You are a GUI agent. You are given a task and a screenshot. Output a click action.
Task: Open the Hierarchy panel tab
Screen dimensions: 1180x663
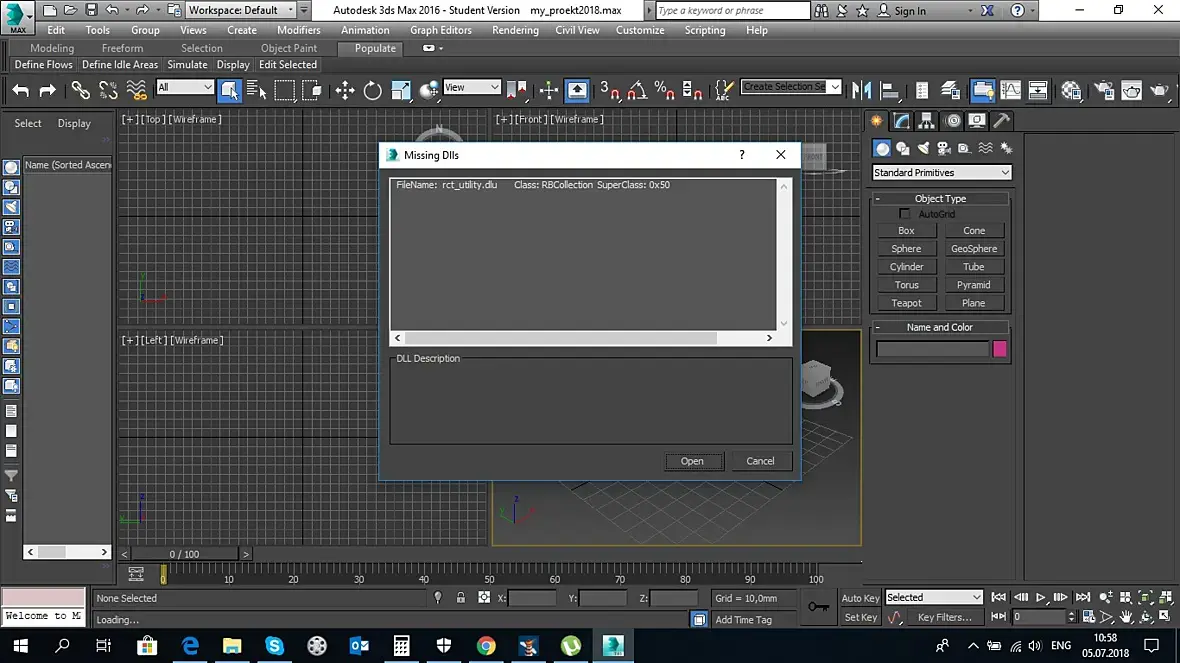[926, 120]
